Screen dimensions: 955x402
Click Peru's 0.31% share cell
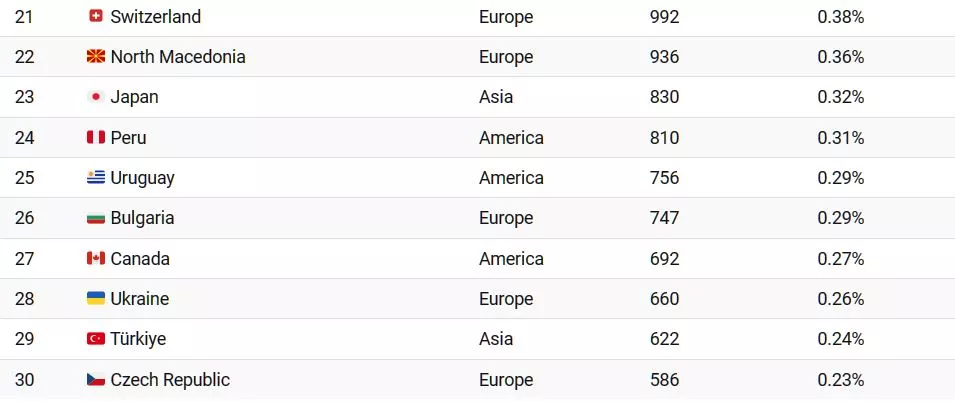click(840, 138)
